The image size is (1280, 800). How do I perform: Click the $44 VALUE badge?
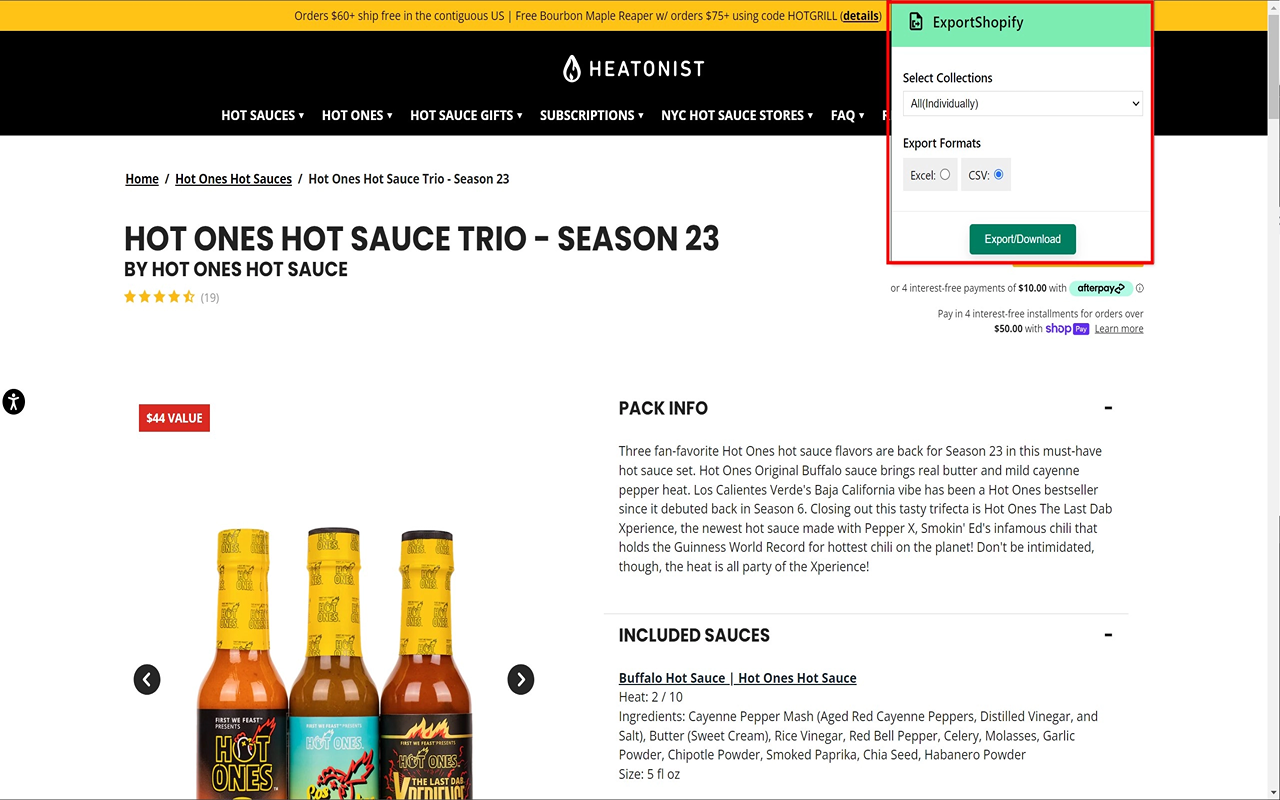pos(174,418)
